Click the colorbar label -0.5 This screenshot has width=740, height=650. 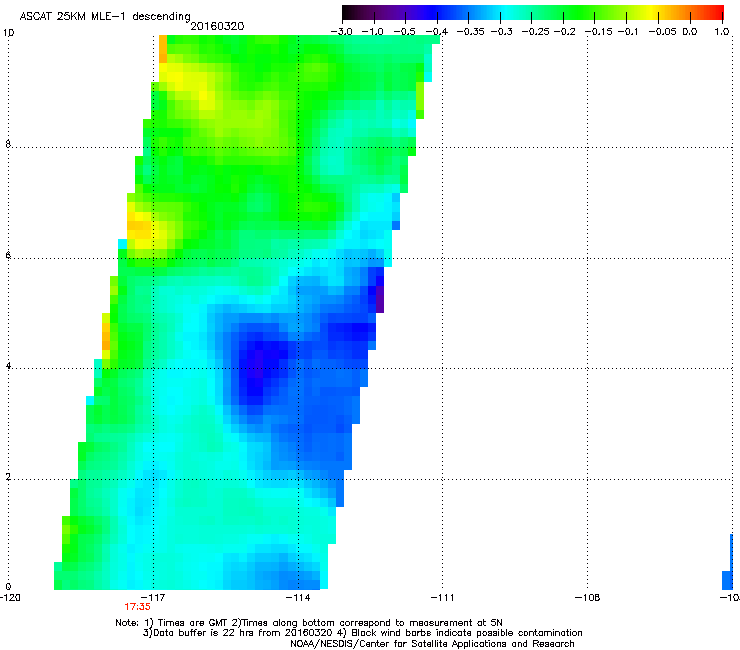click(x=404, y=32)
